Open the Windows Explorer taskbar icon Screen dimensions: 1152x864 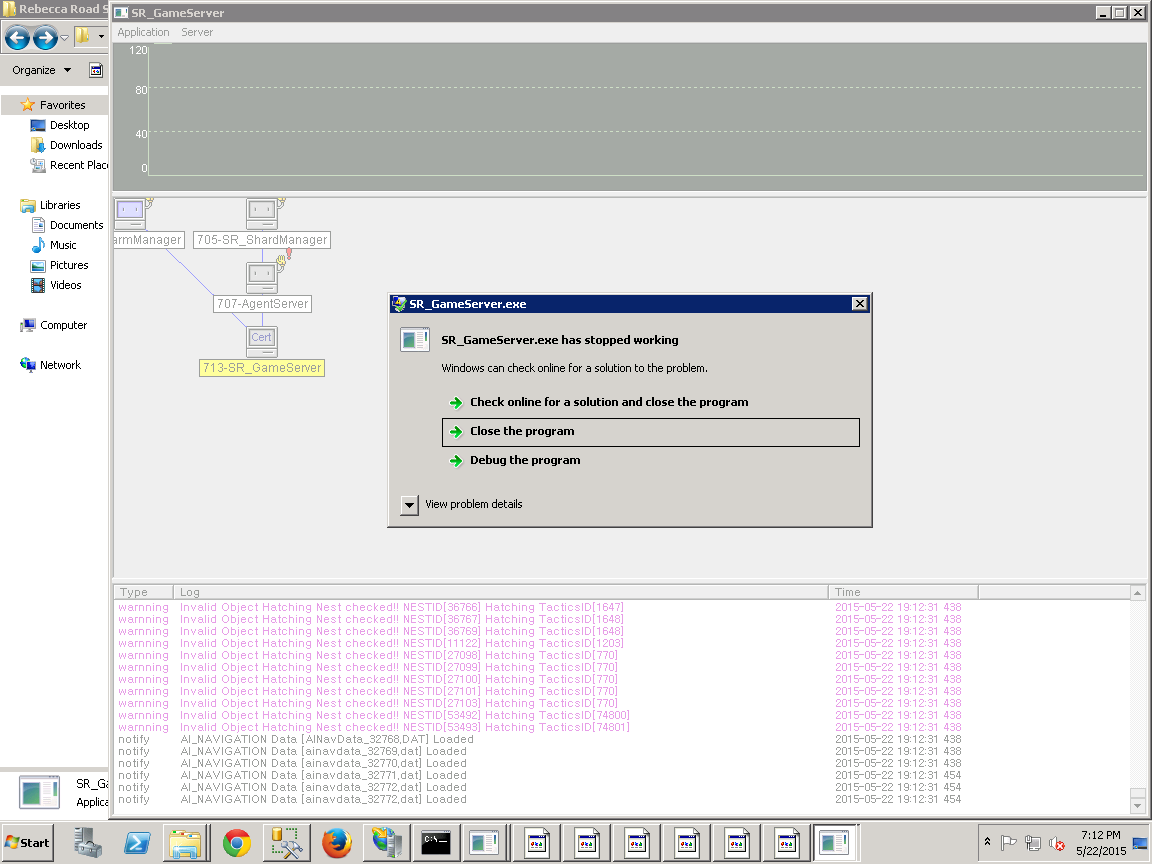pos(185,843)
